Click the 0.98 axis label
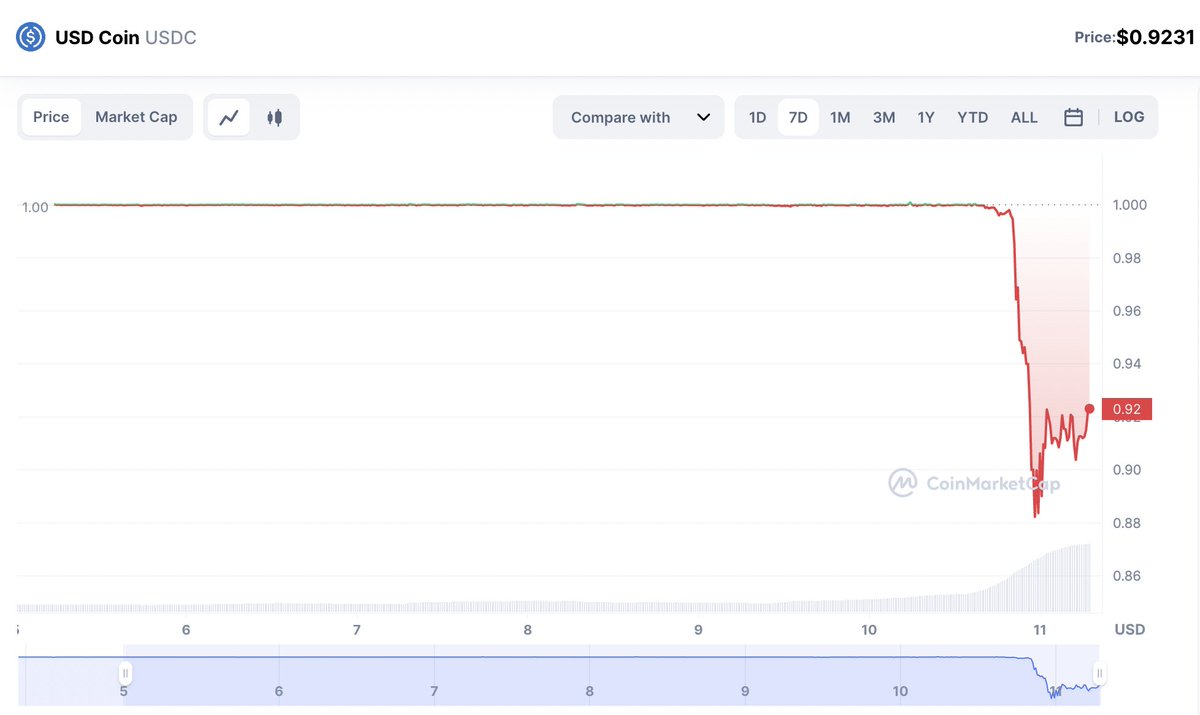This screenshot has width=1200, height=715. coord(1126,258)
